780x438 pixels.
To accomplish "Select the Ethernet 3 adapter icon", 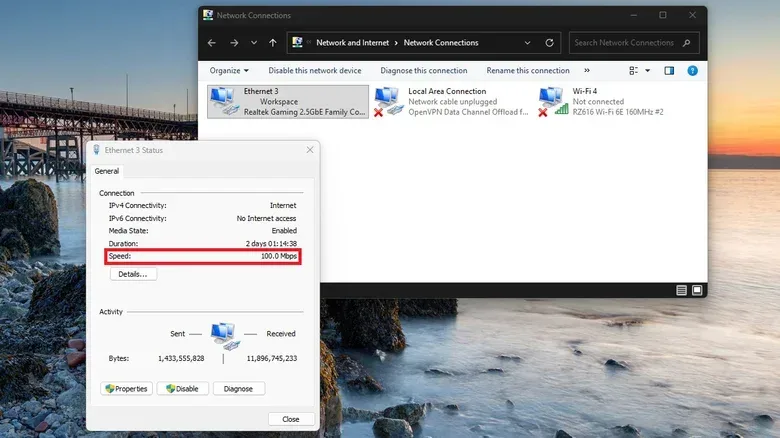I will (x=225, y=101).
